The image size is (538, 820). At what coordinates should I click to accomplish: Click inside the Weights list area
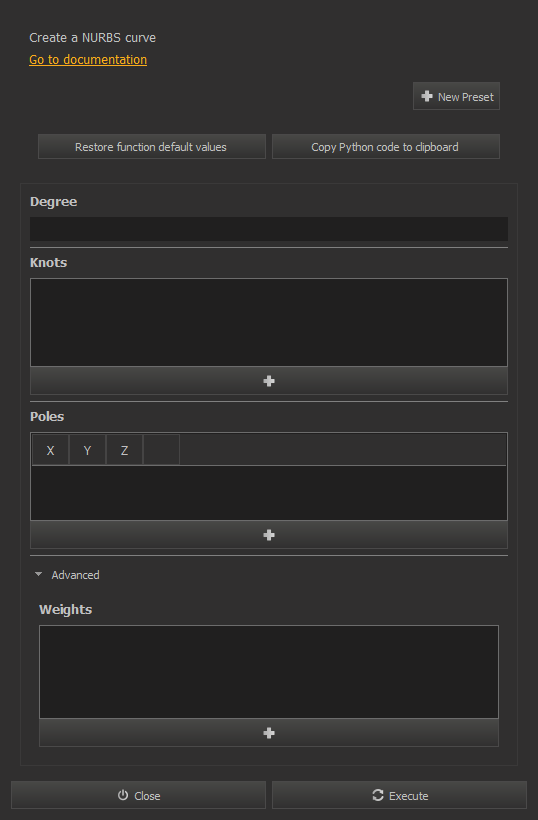pos(269,672)
